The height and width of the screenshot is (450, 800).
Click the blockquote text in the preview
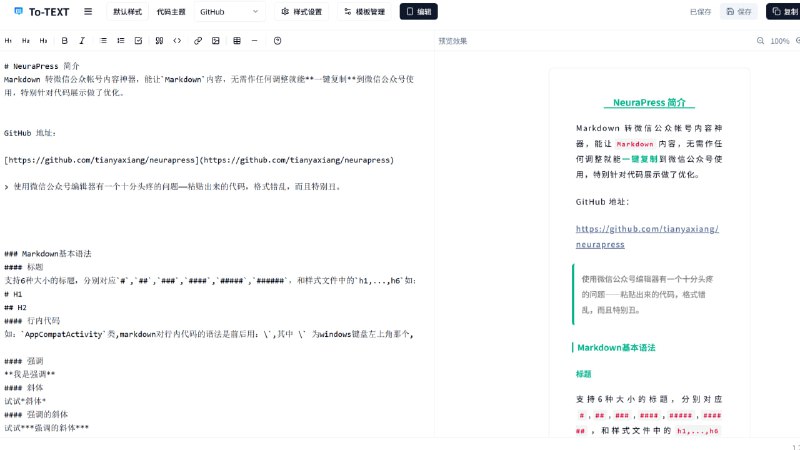point(647,294)
